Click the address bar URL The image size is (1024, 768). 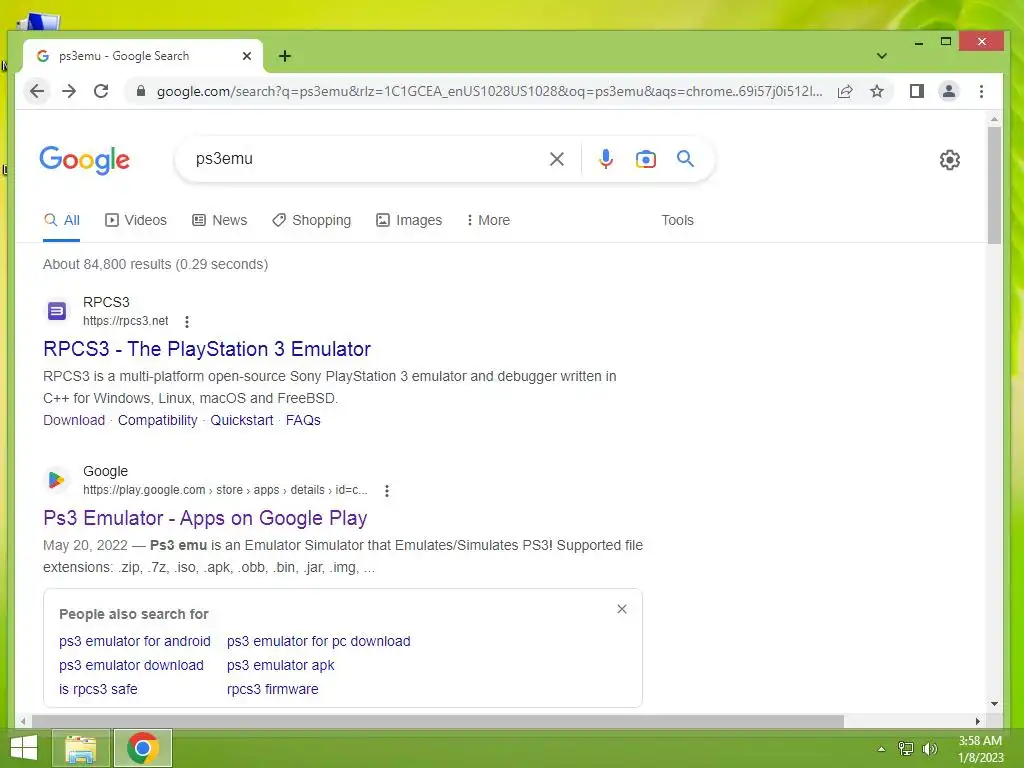click(489, 91)
